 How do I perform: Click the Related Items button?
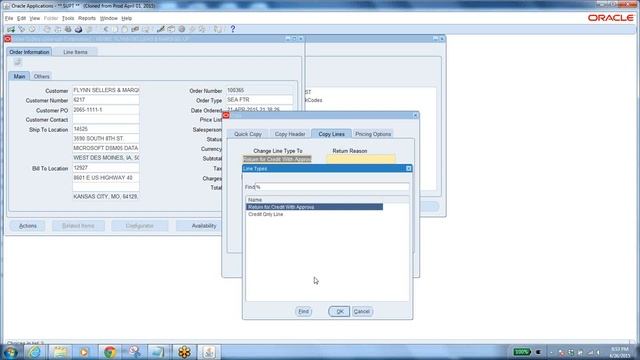[x=78, y=226]
